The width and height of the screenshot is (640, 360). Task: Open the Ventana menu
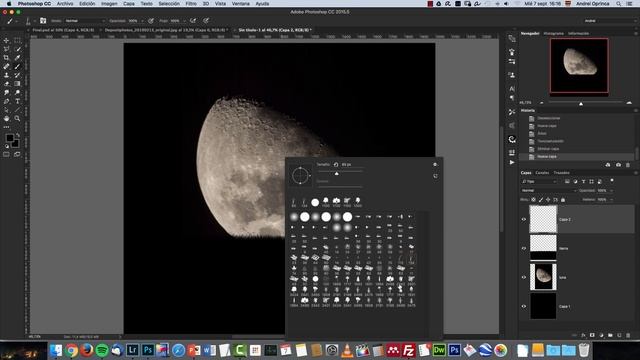click(x=240, y=4)
